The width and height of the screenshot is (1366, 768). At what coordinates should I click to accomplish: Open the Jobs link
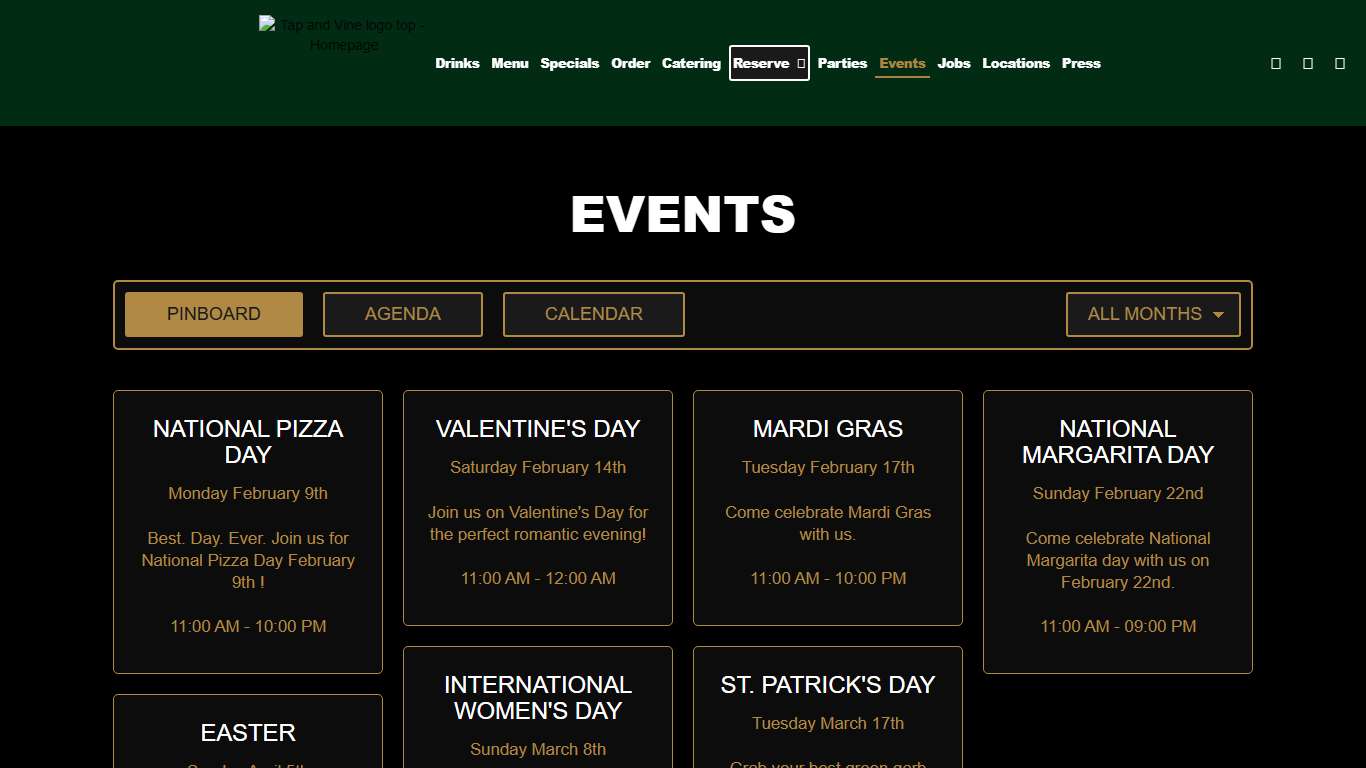point(954,63)
